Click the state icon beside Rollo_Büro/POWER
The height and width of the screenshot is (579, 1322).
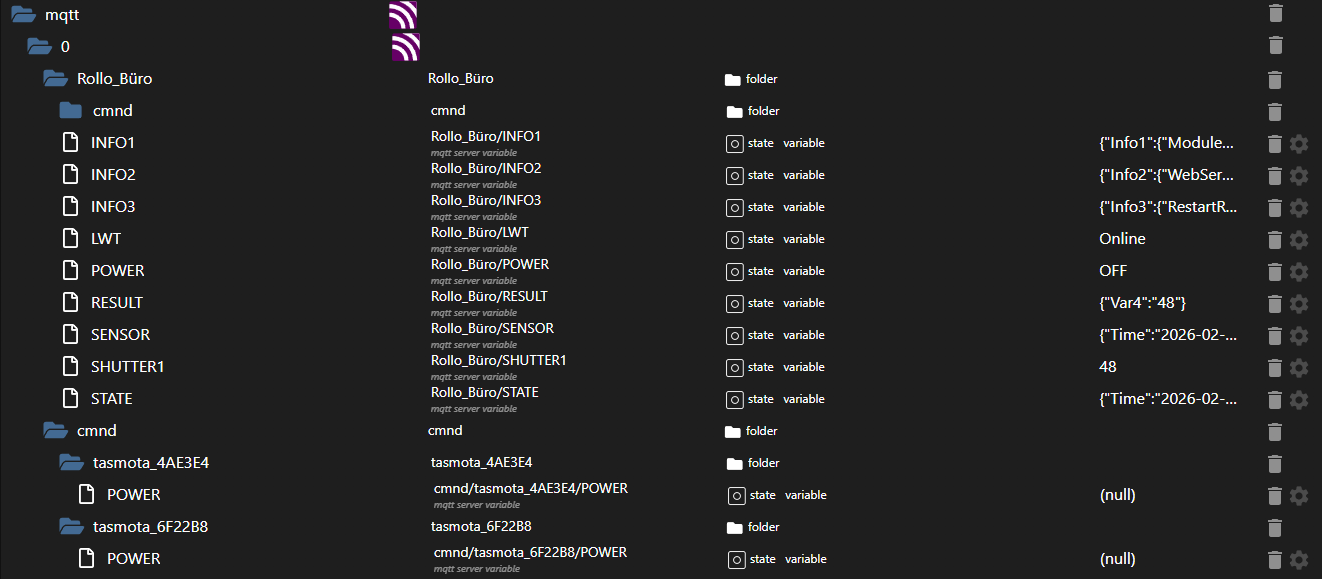pos(736,271)
